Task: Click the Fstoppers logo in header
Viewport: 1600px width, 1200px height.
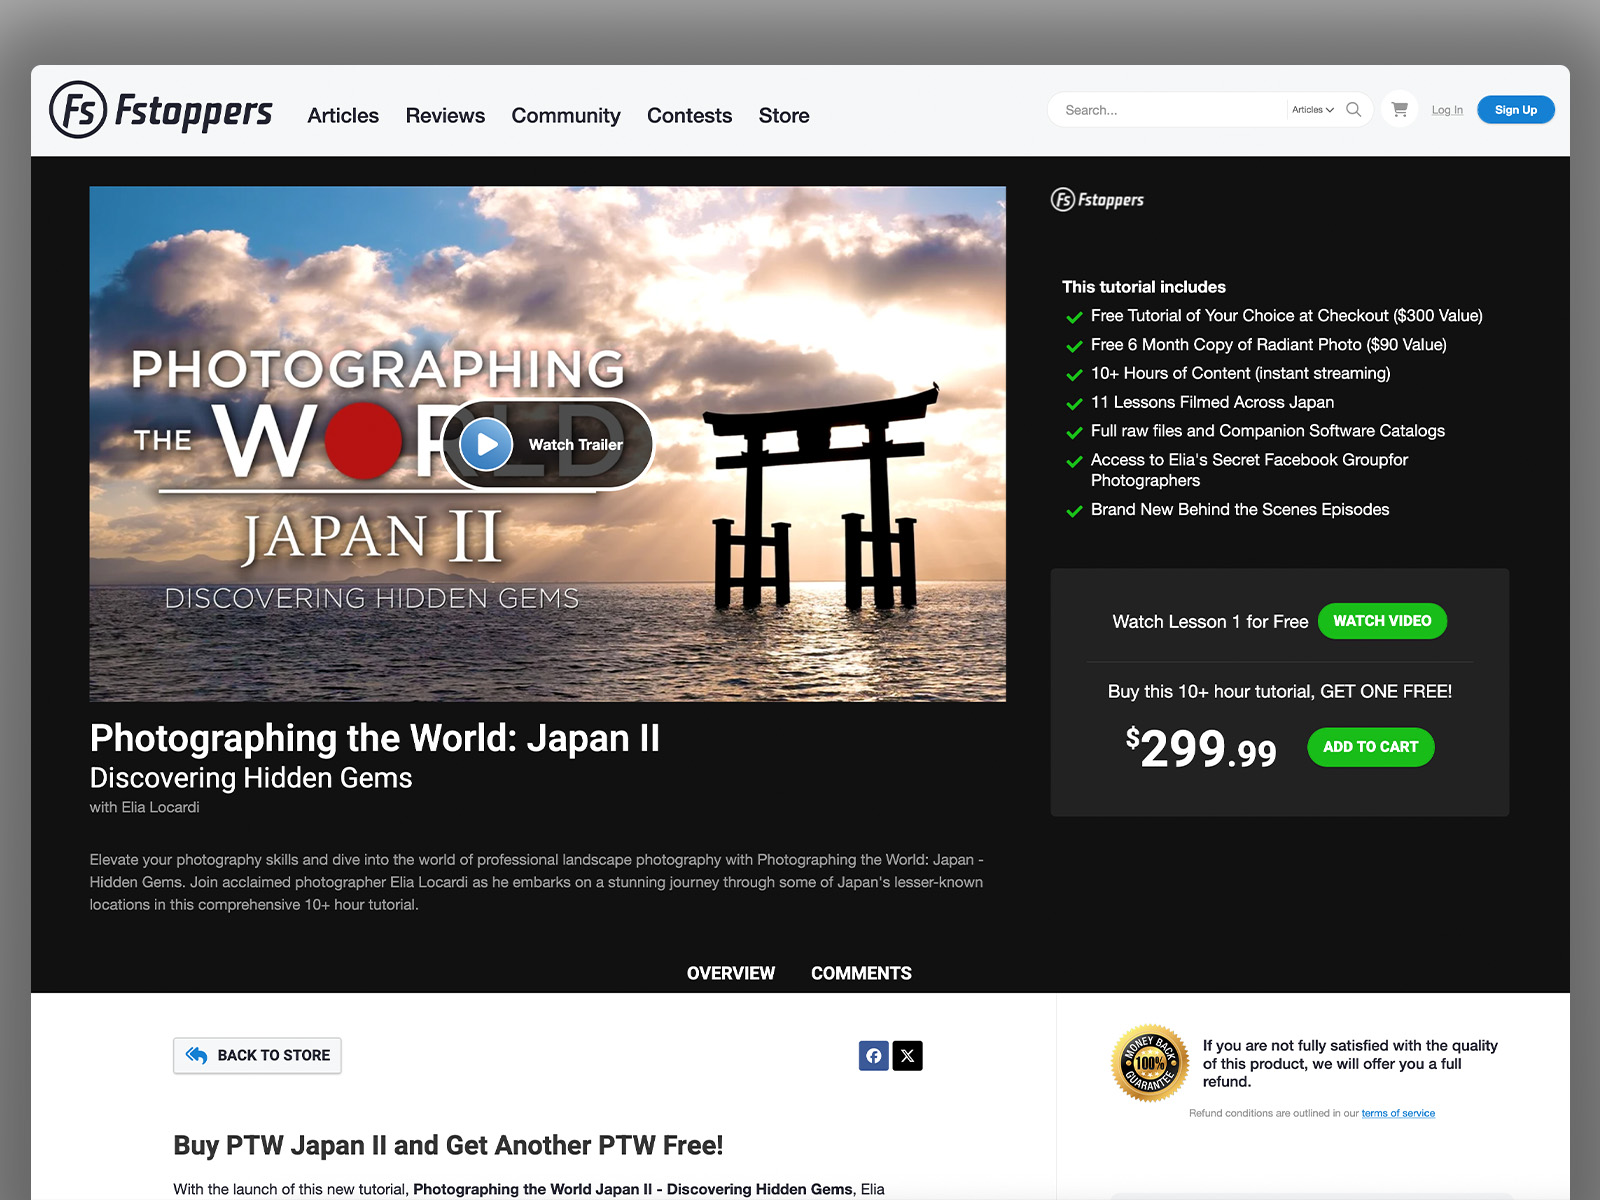Action: (161, 110)
